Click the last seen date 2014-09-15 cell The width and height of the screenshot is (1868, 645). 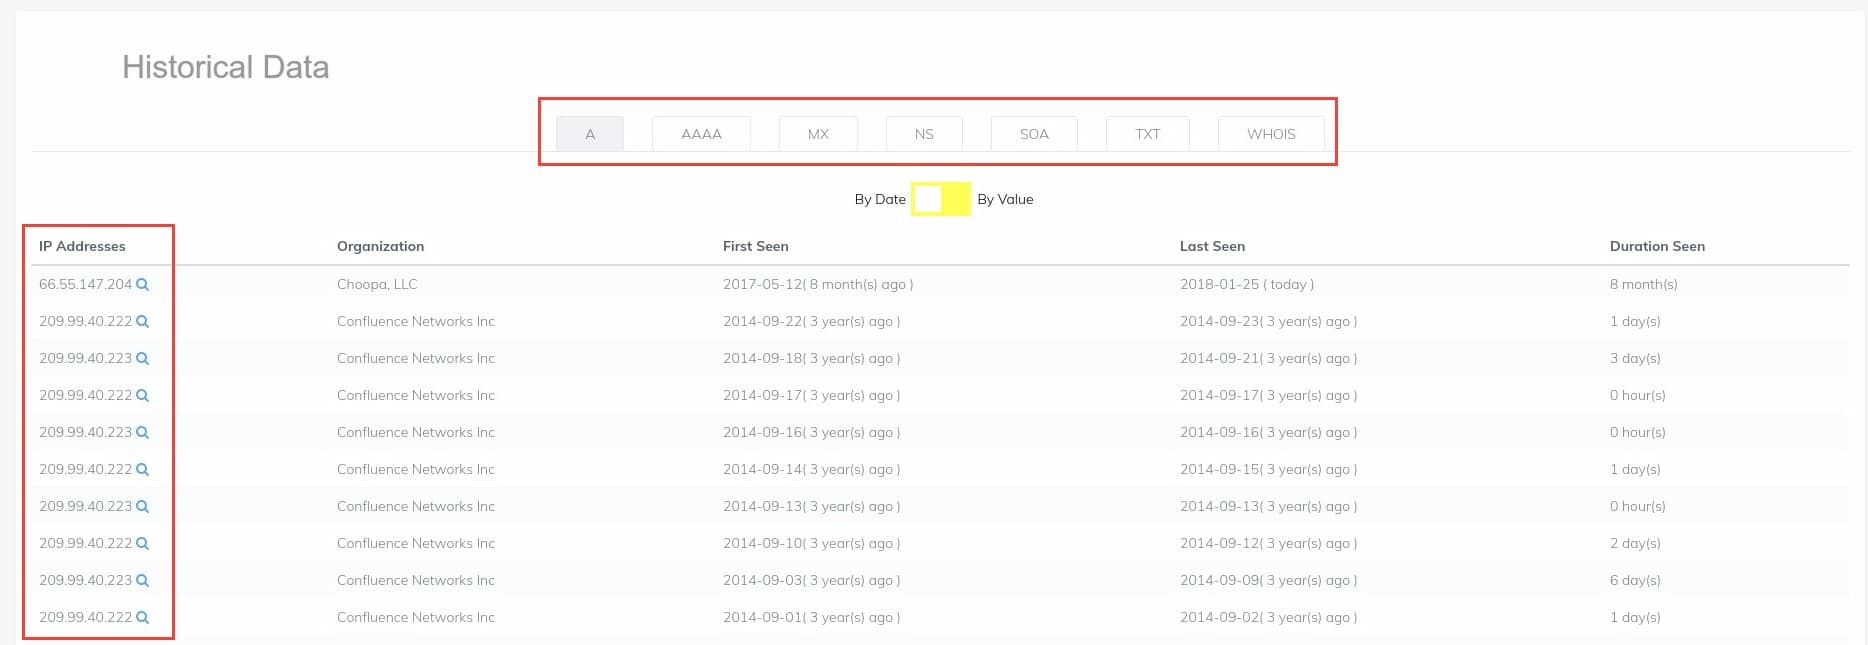(x=1268, y=469)
